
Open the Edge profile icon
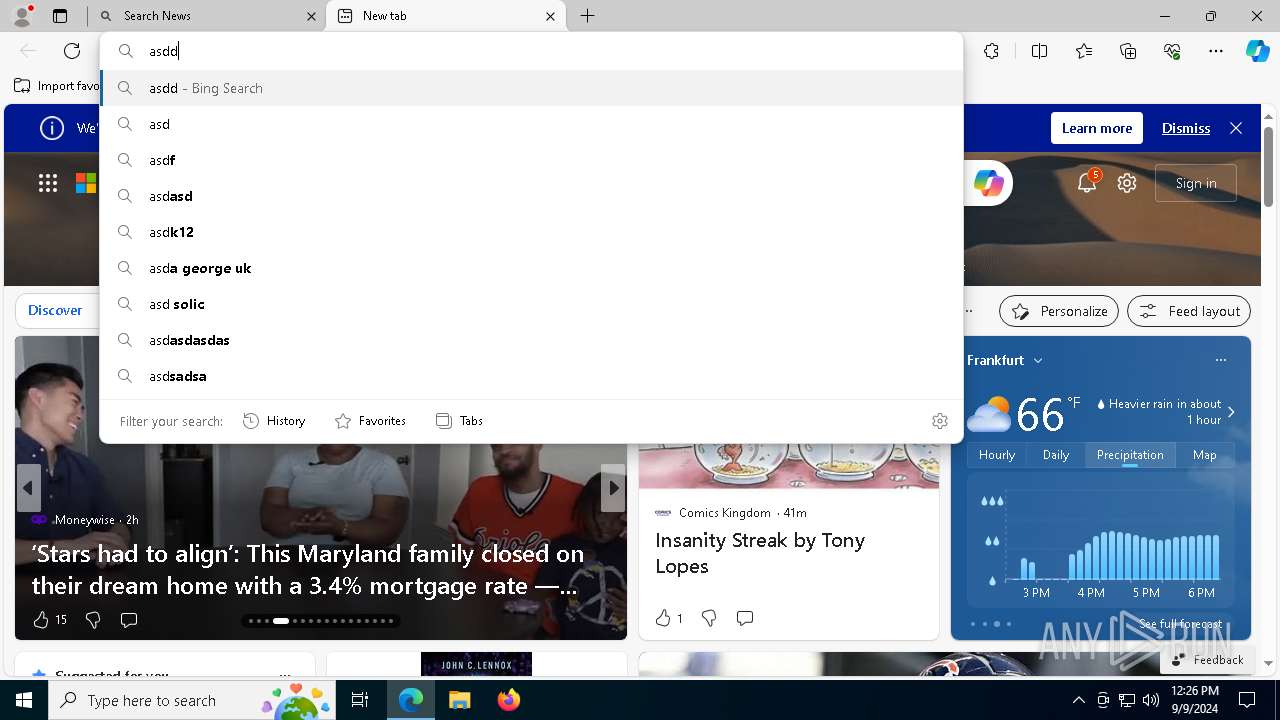tap(22, 16)
